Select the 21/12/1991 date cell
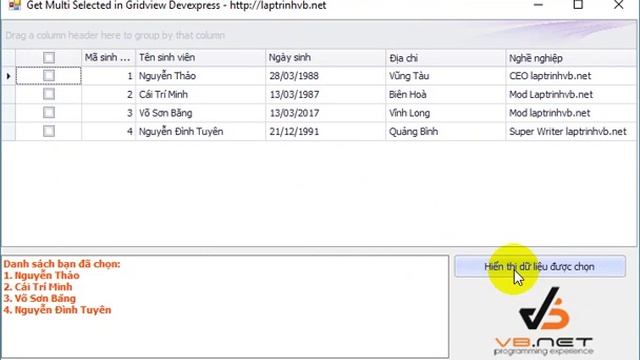Image resolution: width=640 pixels, height=360 pixels. [x=325, y=131]
